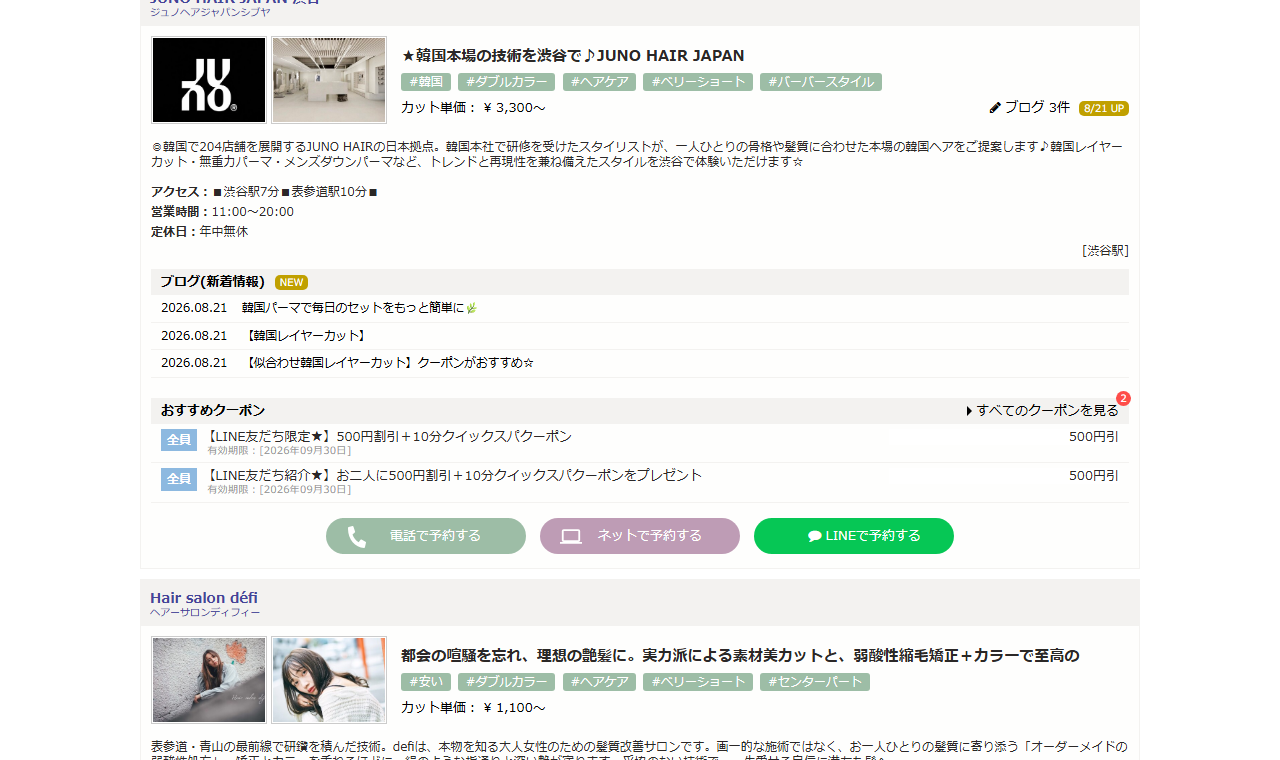
Task: Select the #バーバースタイル tag
Action: pos(821,82)
